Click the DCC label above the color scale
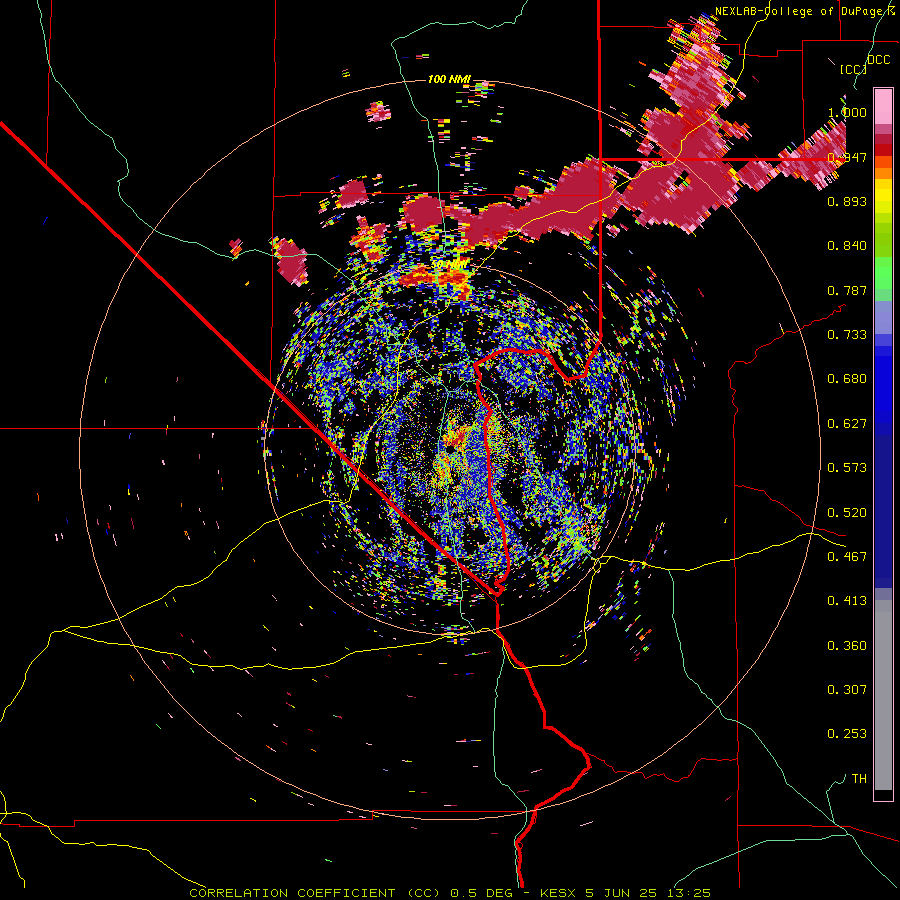The image size is (900, 900). tap(878, 60)
